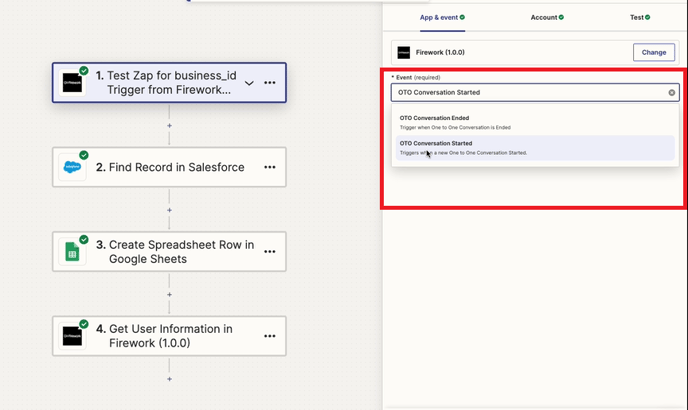
Task: Click the Firework icon on step 1
Action: pos(72,83)
